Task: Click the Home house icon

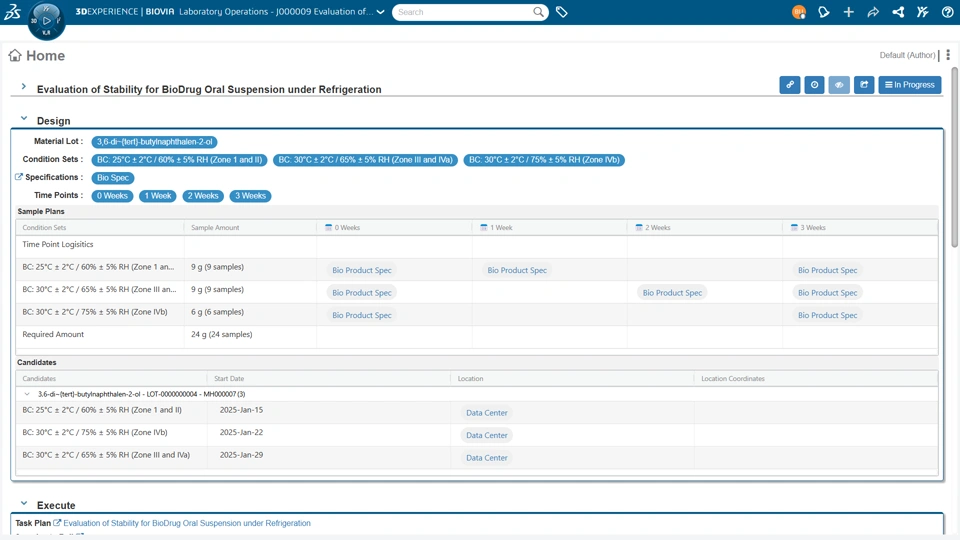Action: (x=15, y=56)
